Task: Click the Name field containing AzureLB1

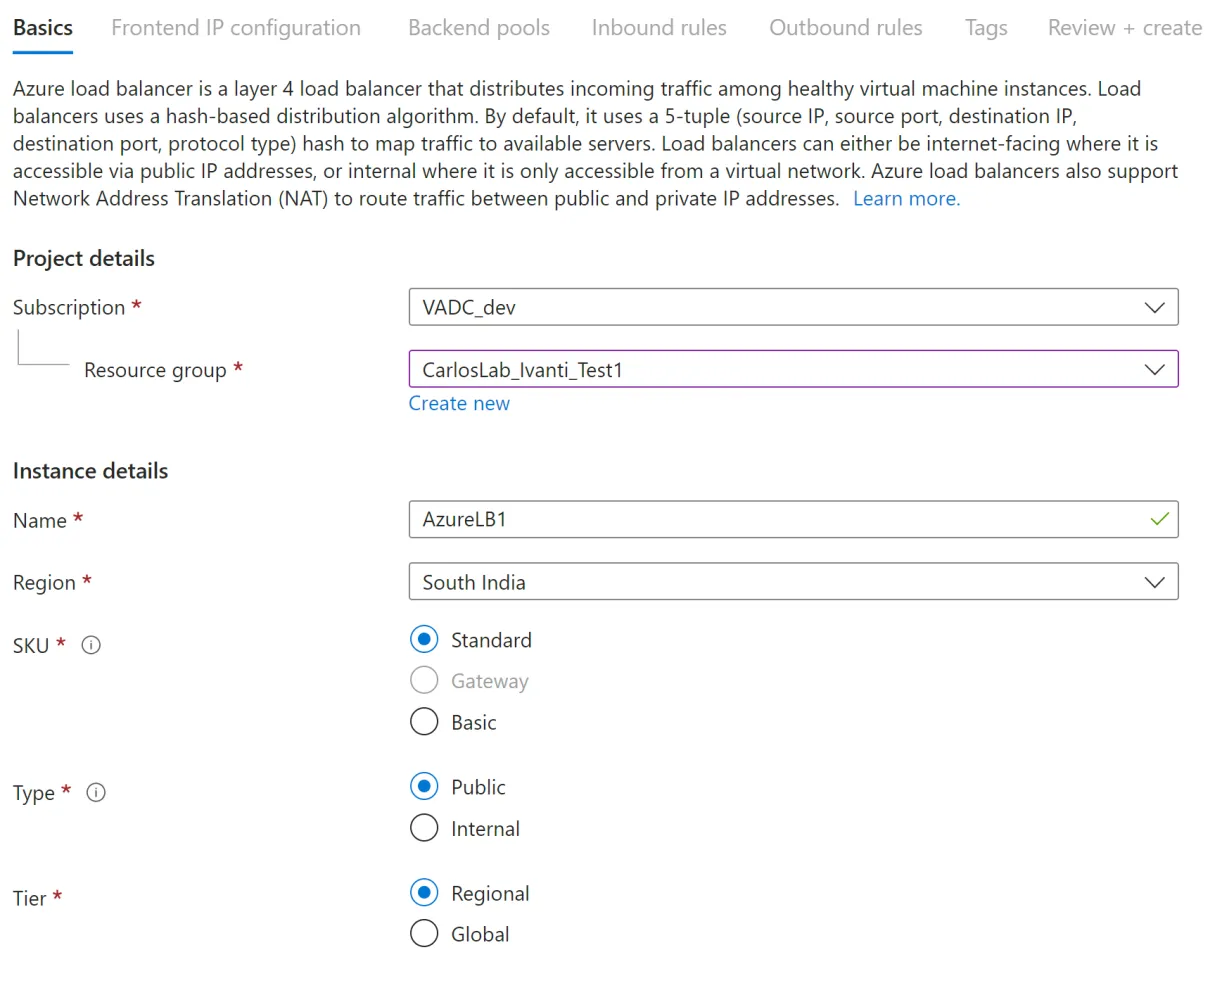Action: click(793, 519)
